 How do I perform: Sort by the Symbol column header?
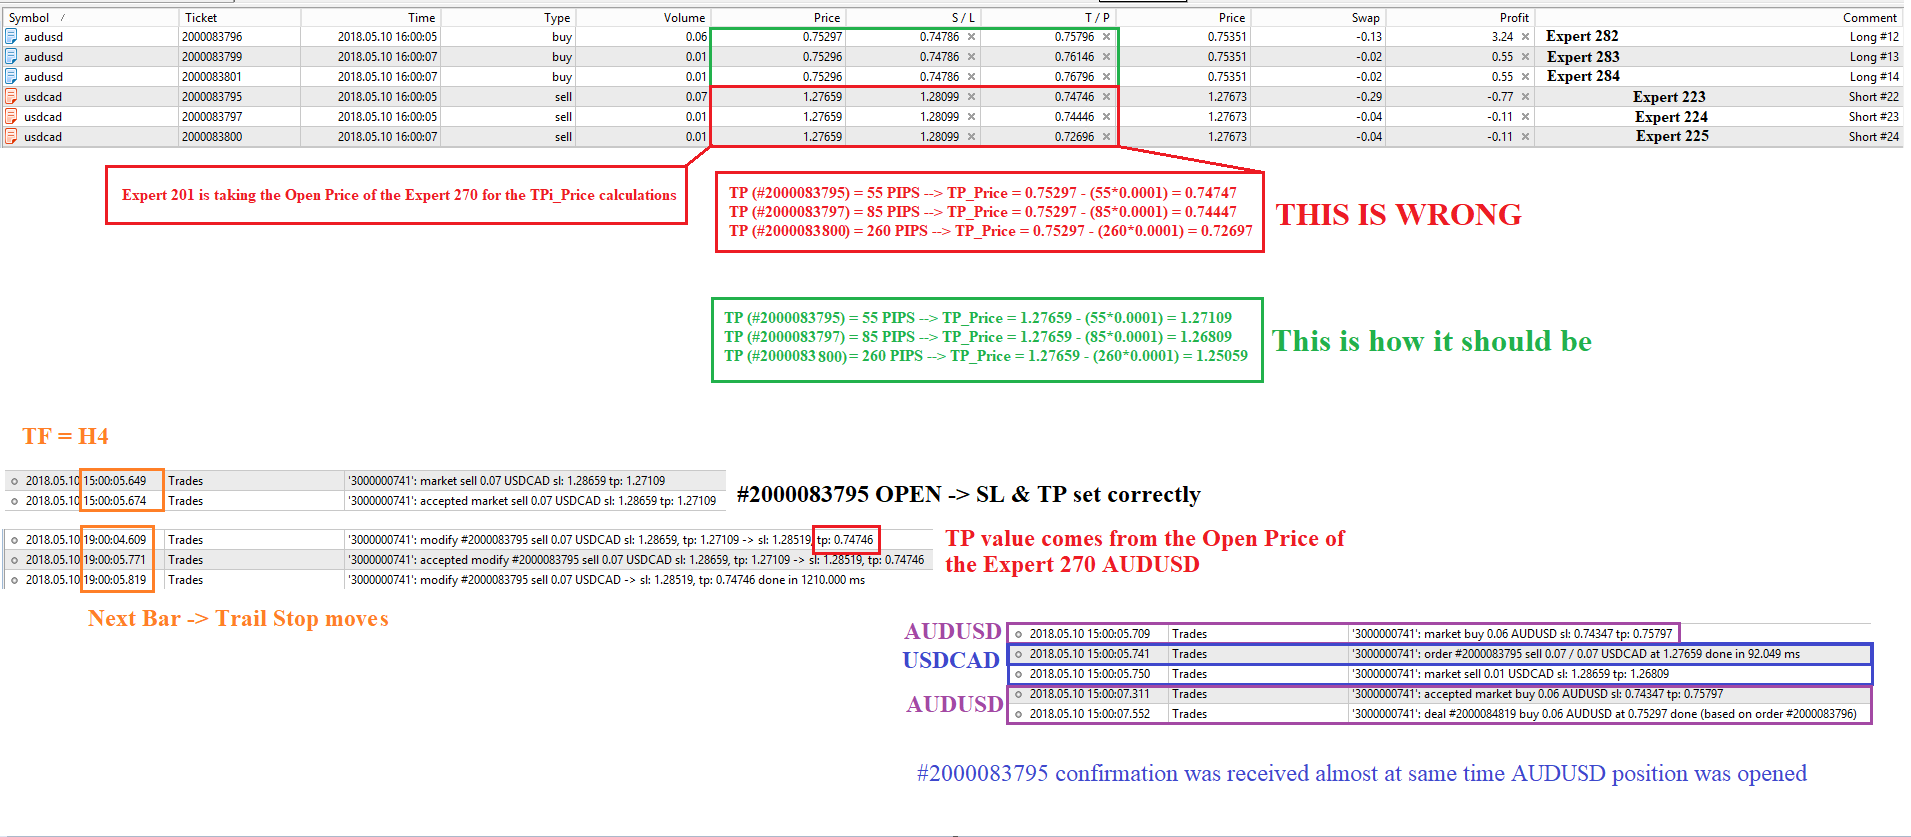click(x=90, y=17)
